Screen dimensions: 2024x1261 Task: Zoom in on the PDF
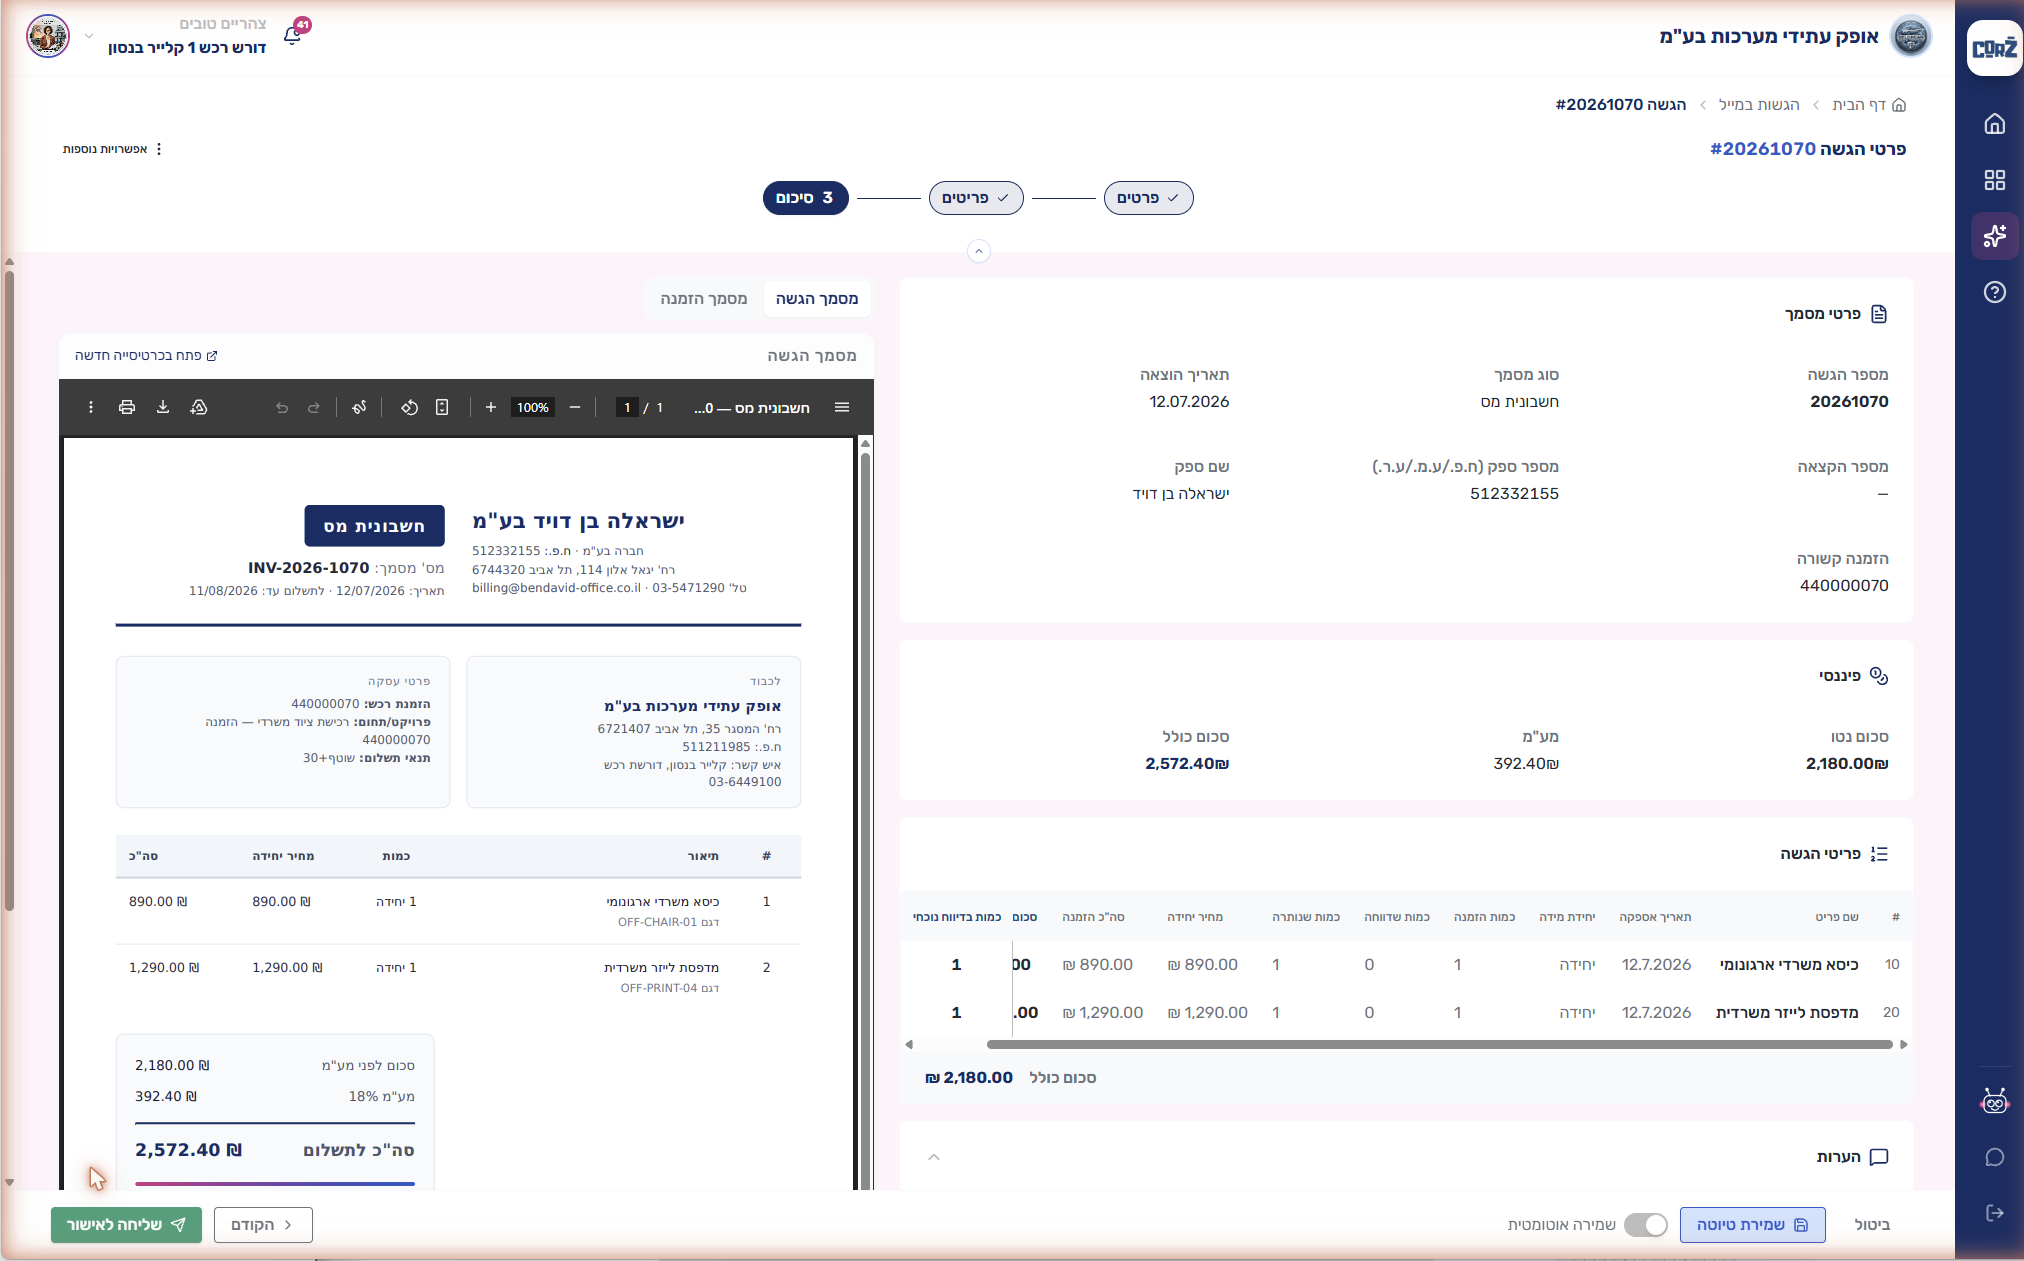tap(491, 407)
